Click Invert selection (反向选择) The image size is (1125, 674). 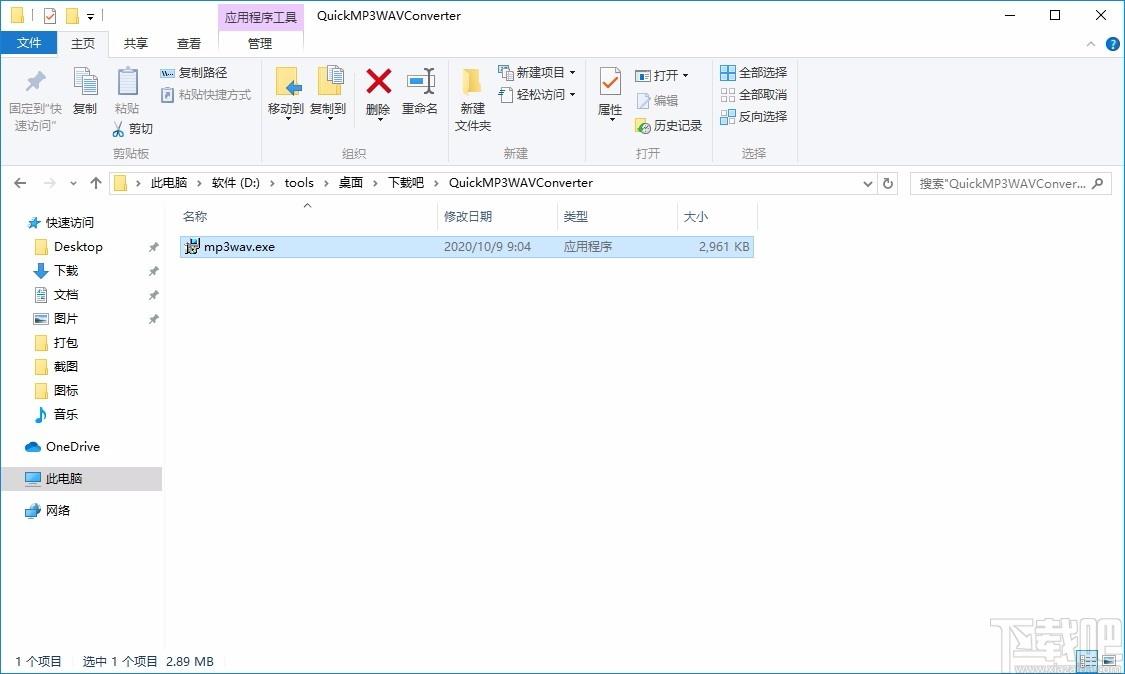(753, 116)
